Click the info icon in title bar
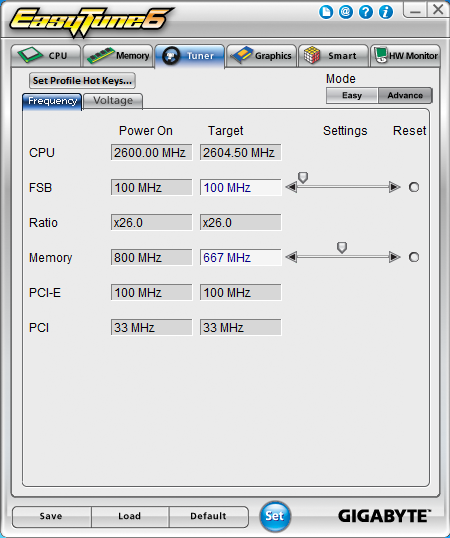Viewport: 450px width, 538px height. [386, 12]
